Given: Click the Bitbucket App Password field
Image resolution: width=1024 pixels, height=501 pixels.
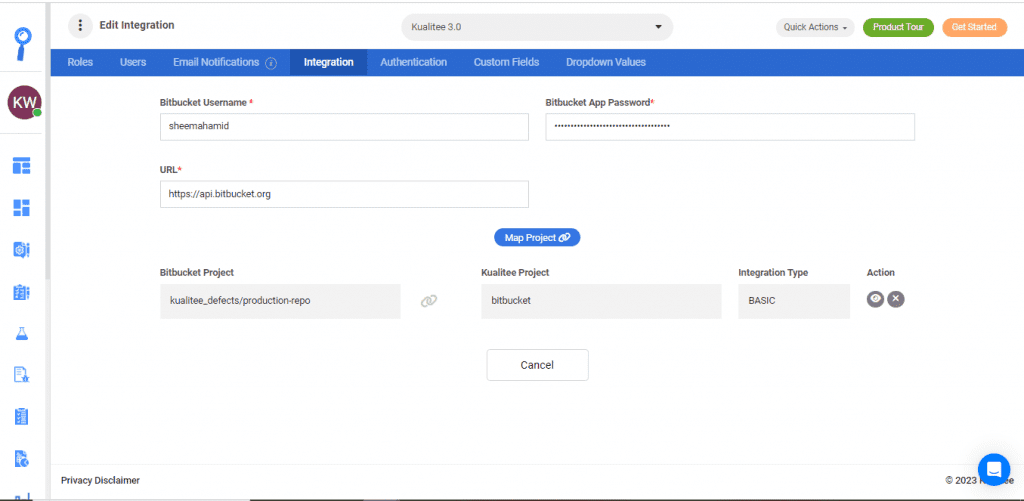Looking at the screenshot, I should (729, 127).
